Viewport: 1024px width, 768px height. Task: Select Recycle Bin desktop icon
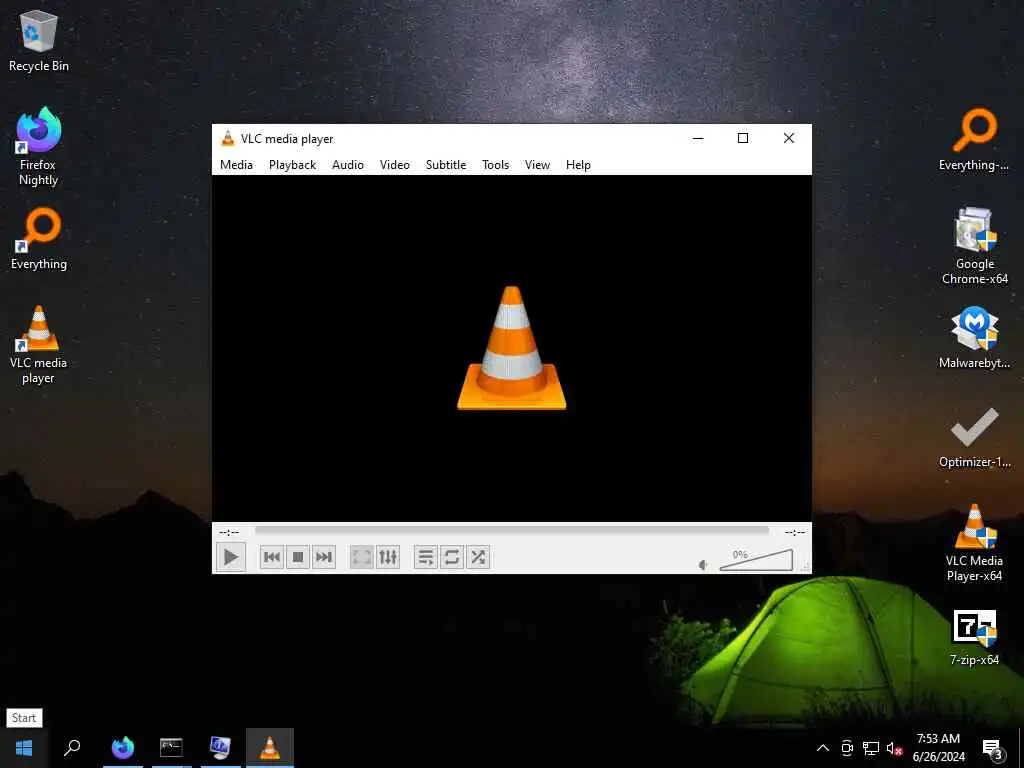pos(39,41)
